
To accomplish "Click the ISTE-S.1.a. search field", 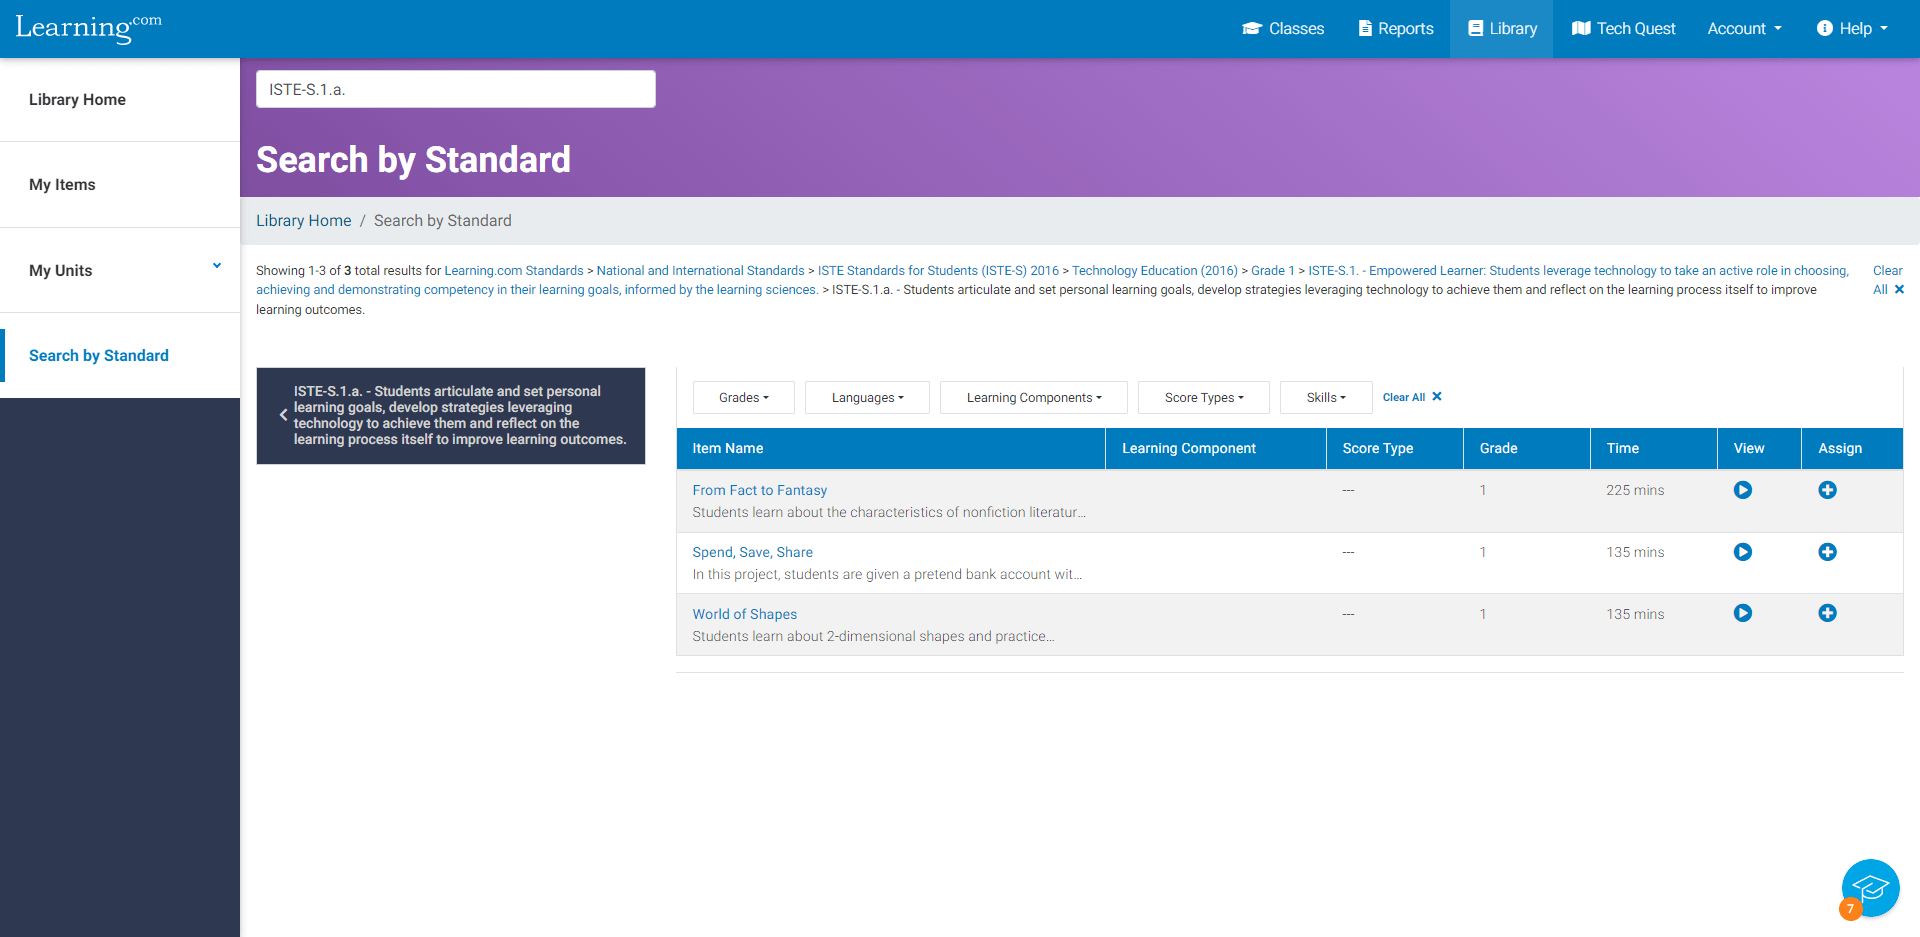I will tap(456, 89).
